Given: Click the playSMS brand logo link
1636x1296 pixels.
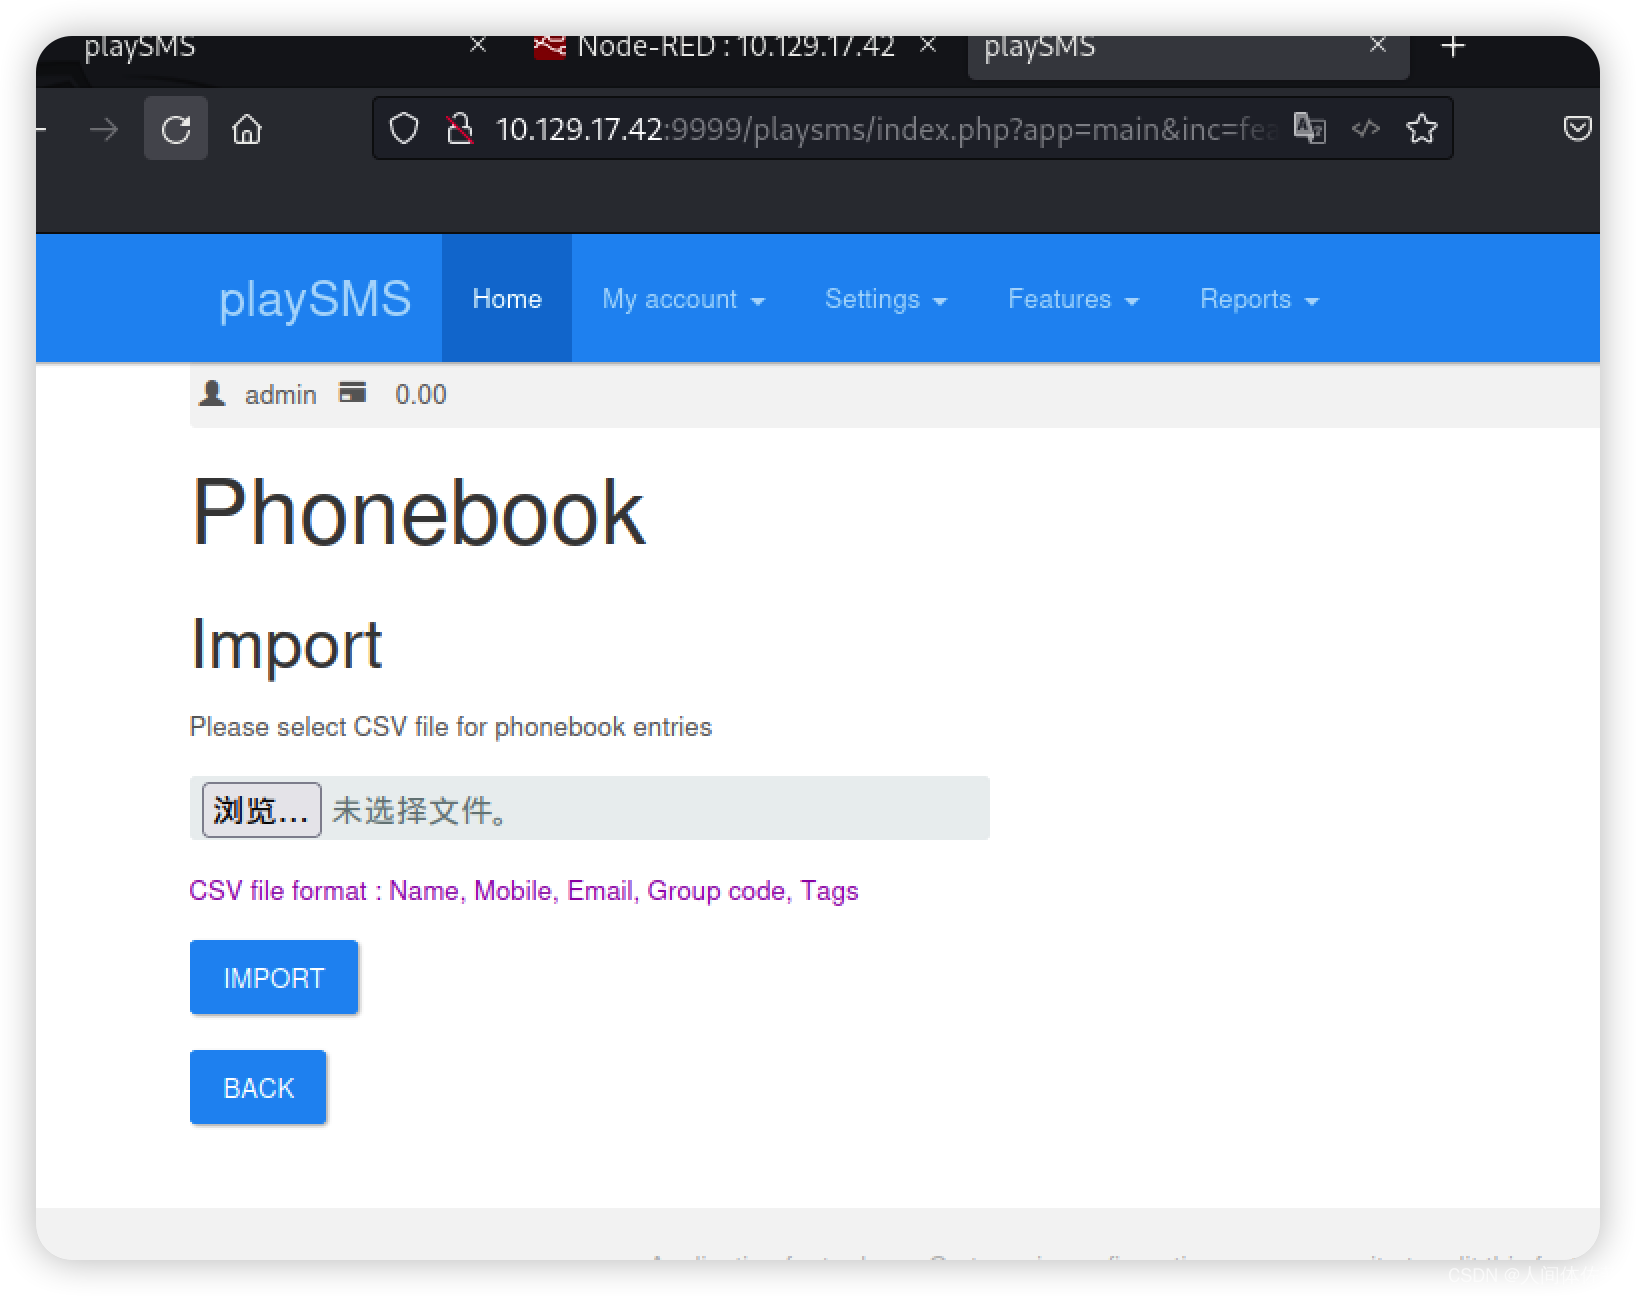Looking at the screenshot, I should point(315,299).
